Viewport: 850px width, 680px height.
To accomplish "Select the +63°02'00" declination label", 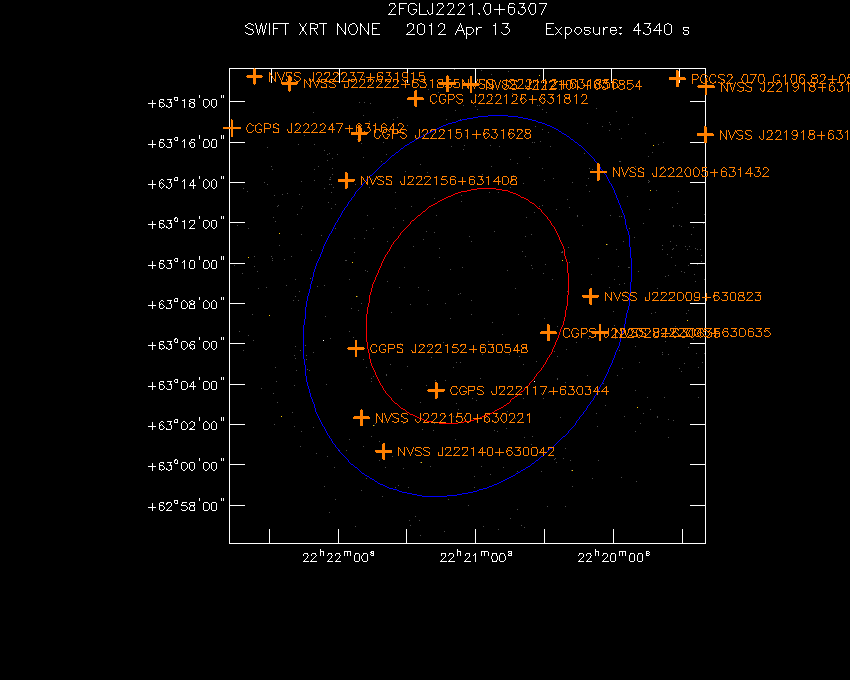I will 186,425.
